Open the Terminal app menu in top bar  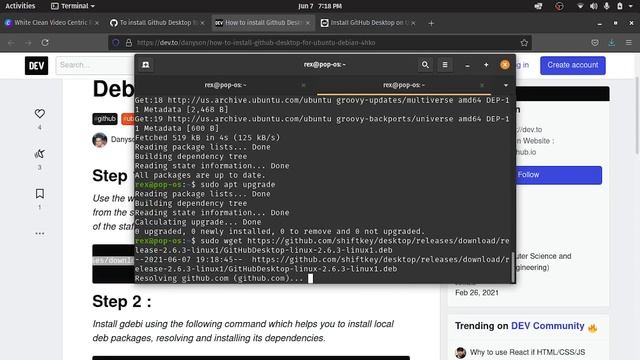[x=73, y=6]
